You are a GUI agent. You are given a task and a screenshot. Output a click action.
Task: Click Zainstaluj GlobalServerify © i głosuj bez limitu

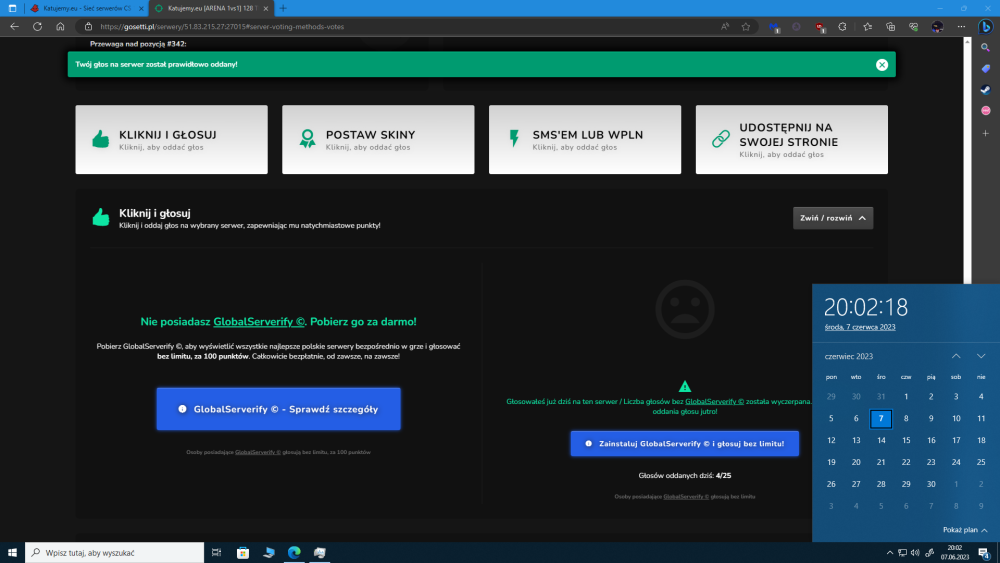click(x=684, y=443)
